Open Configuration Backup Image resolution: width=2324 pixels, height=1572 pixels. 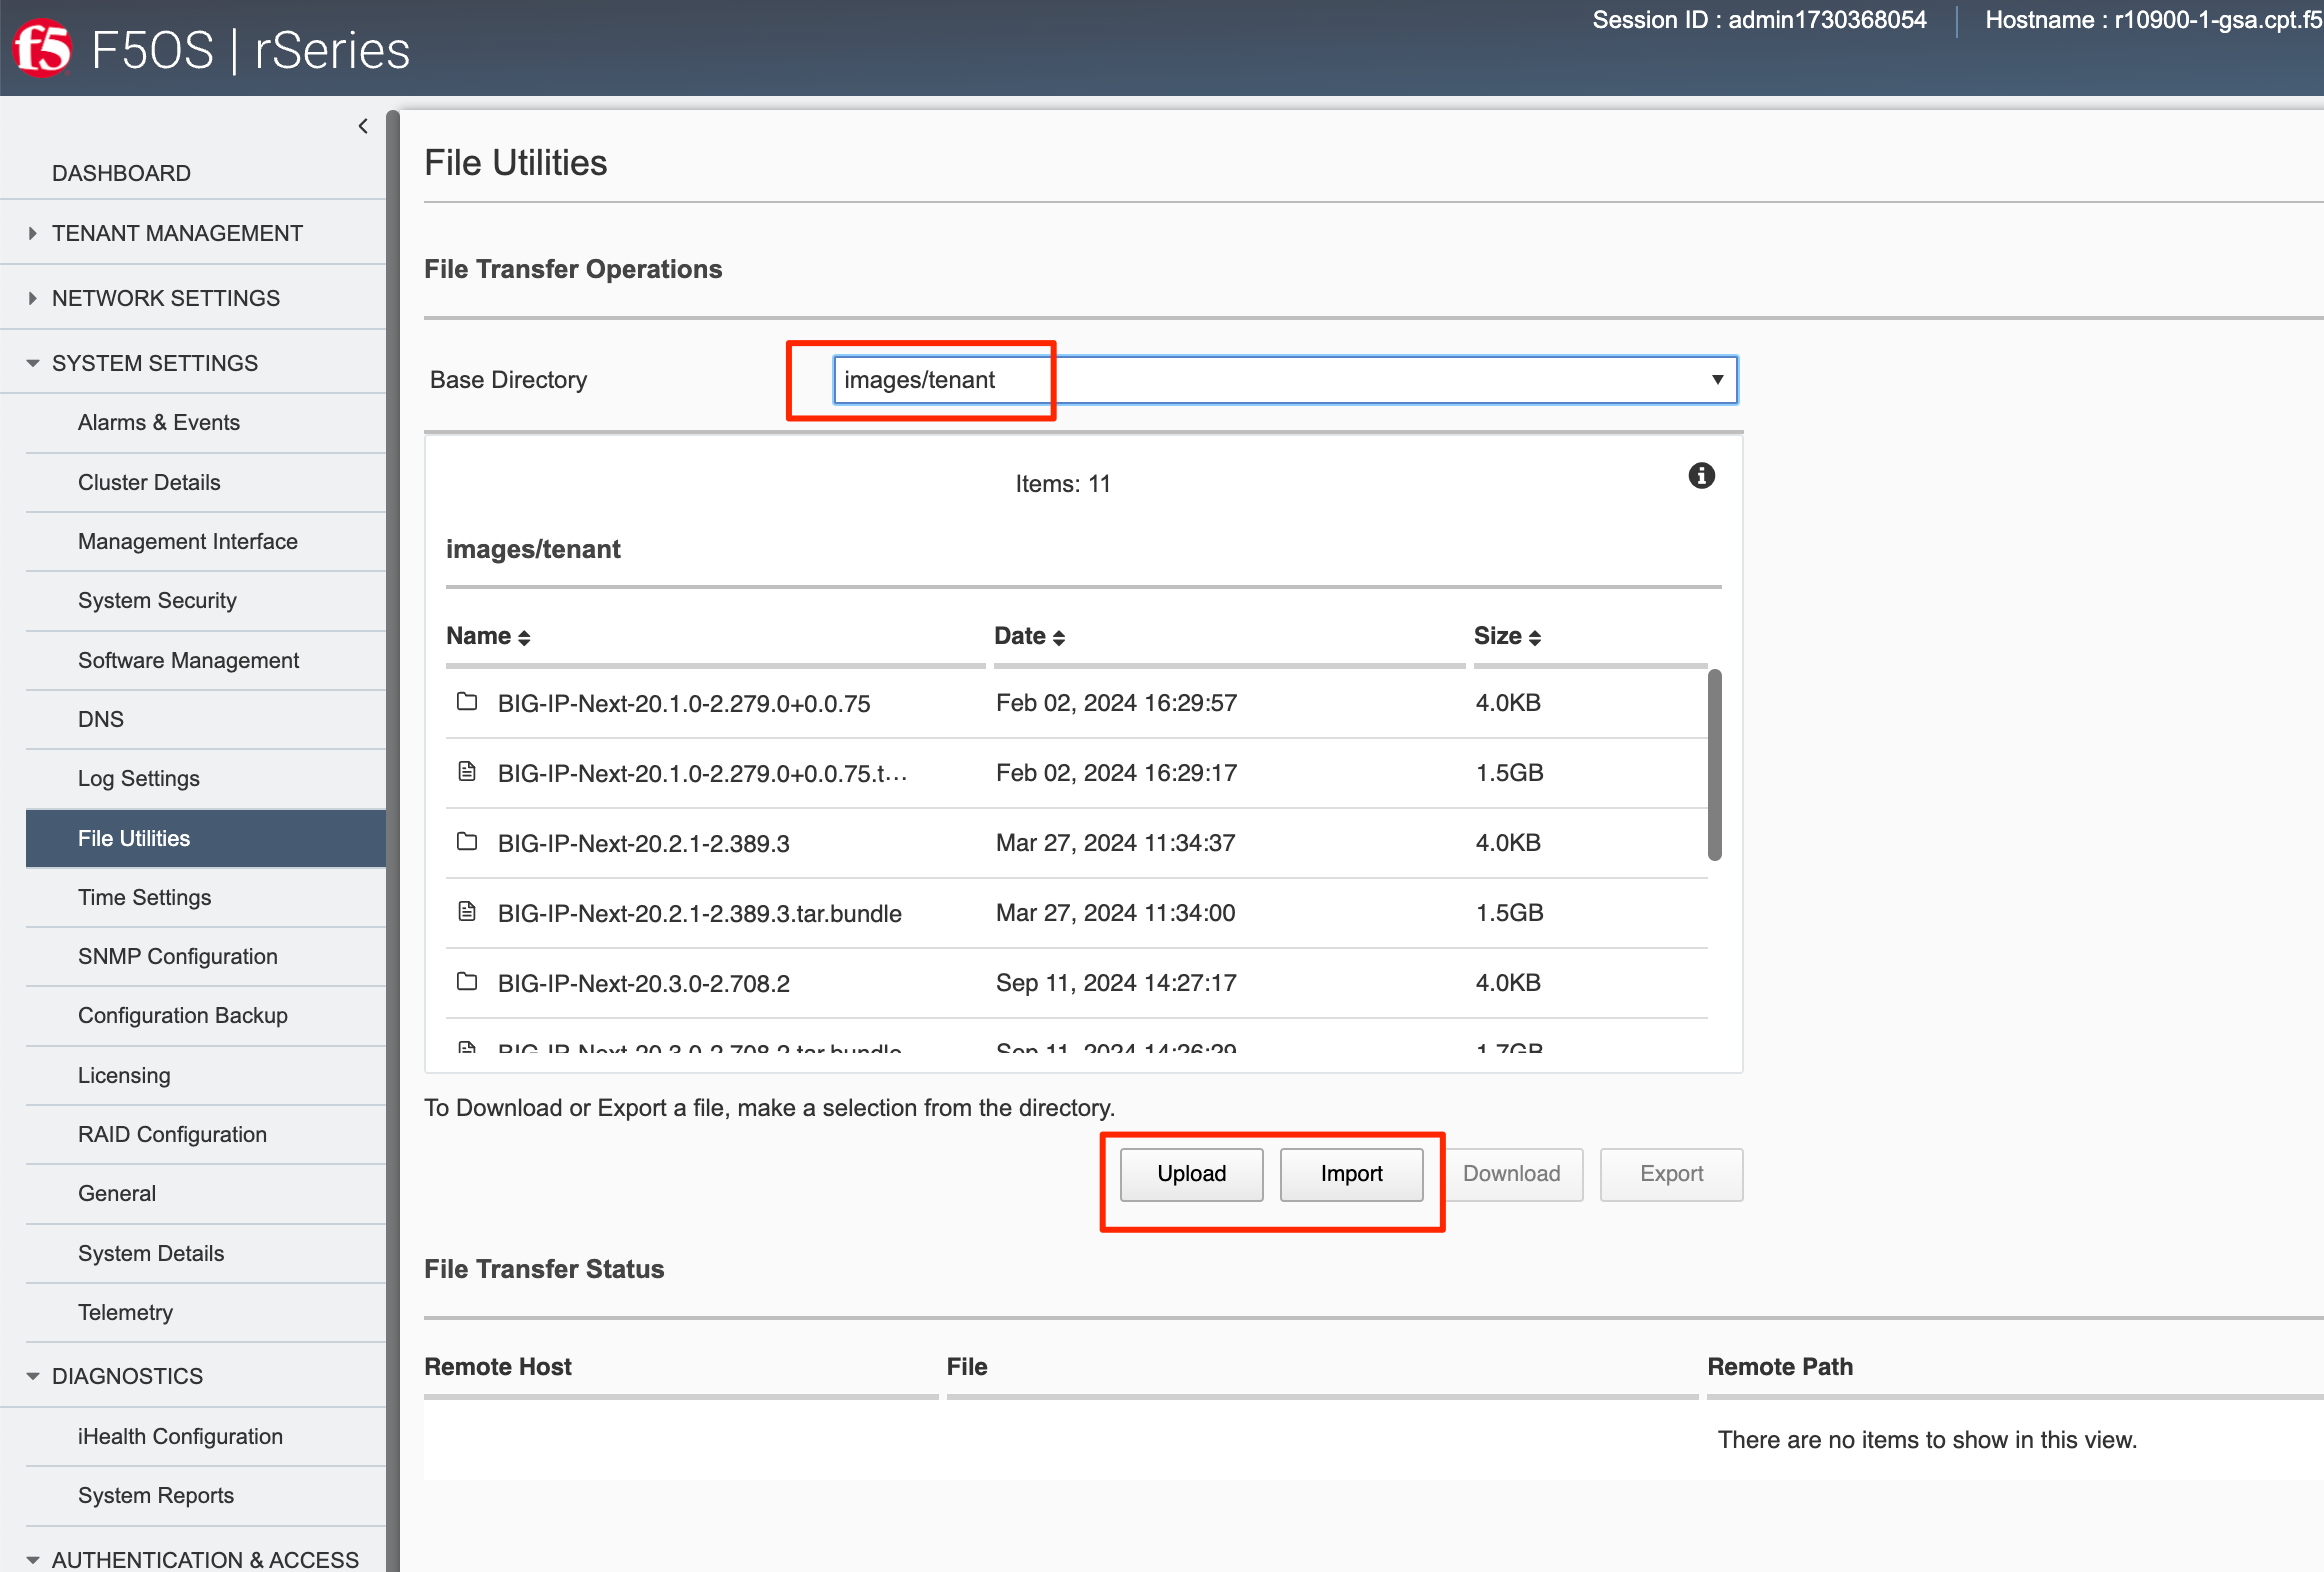pos(183,1015)
